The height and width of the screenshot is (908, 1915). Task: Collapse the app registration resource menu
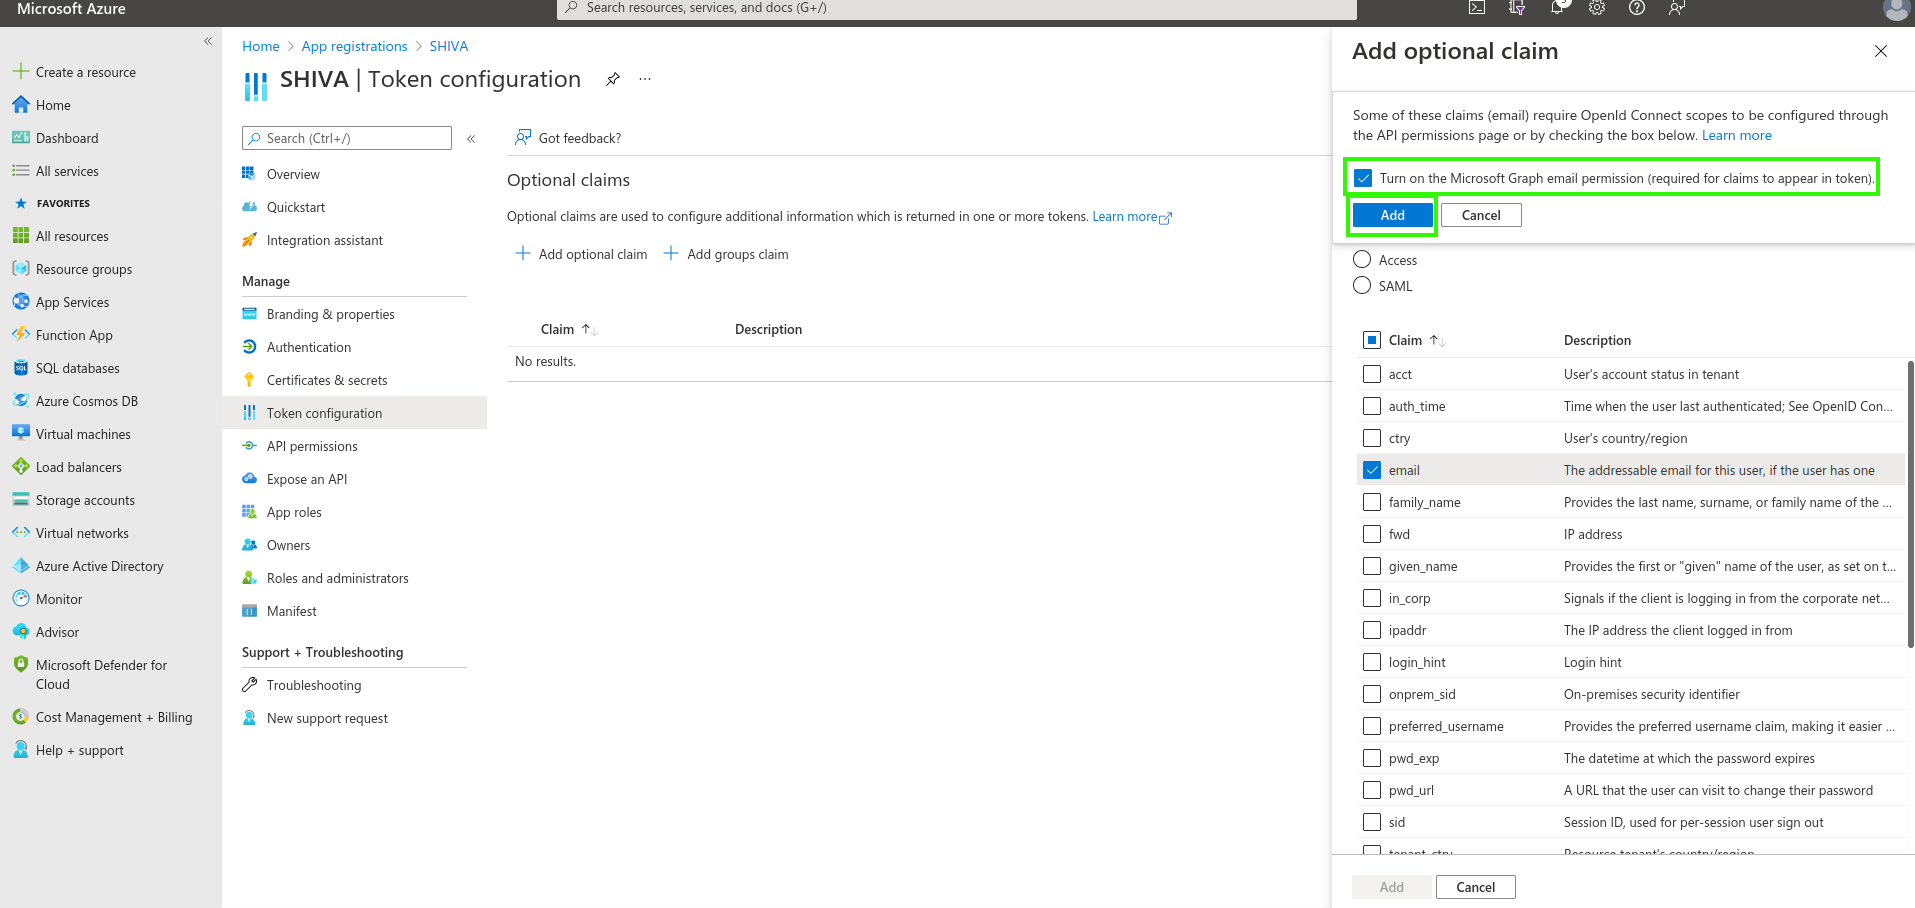pyautogui.click(x=471, y=139)
